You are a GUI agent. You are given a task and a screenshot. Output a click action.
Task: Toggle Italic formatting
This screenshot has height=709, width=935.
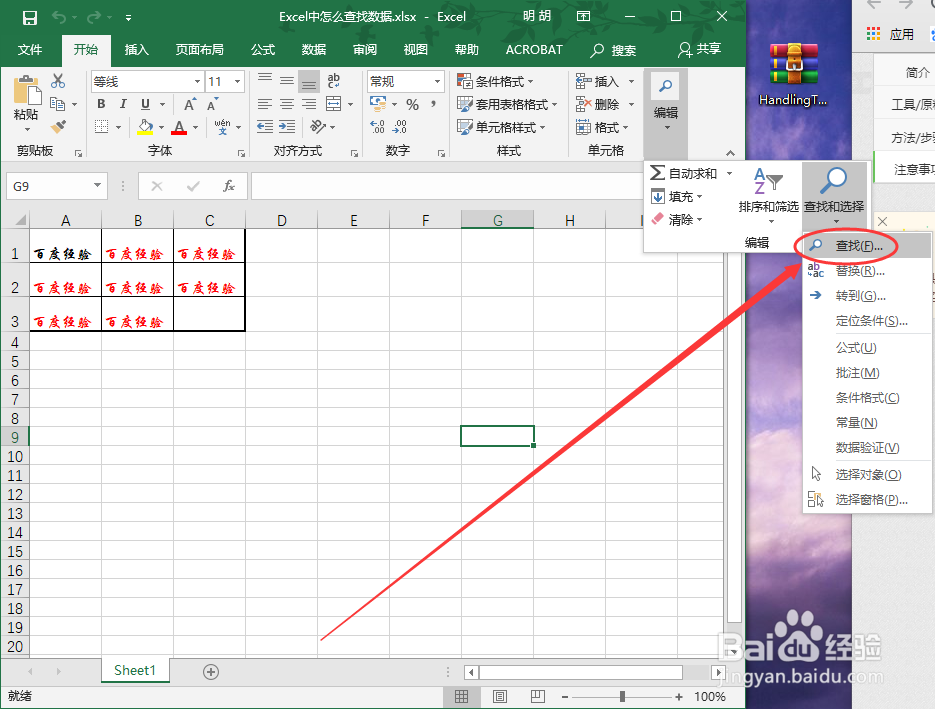point(123,104)
